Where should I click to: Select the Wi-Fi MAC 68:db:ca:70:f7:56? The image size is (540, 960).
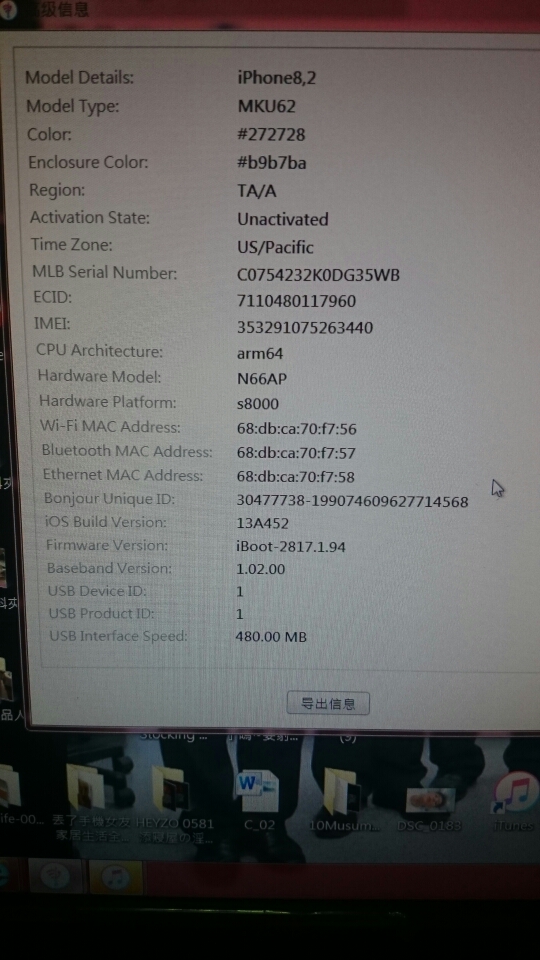point(296,429)
